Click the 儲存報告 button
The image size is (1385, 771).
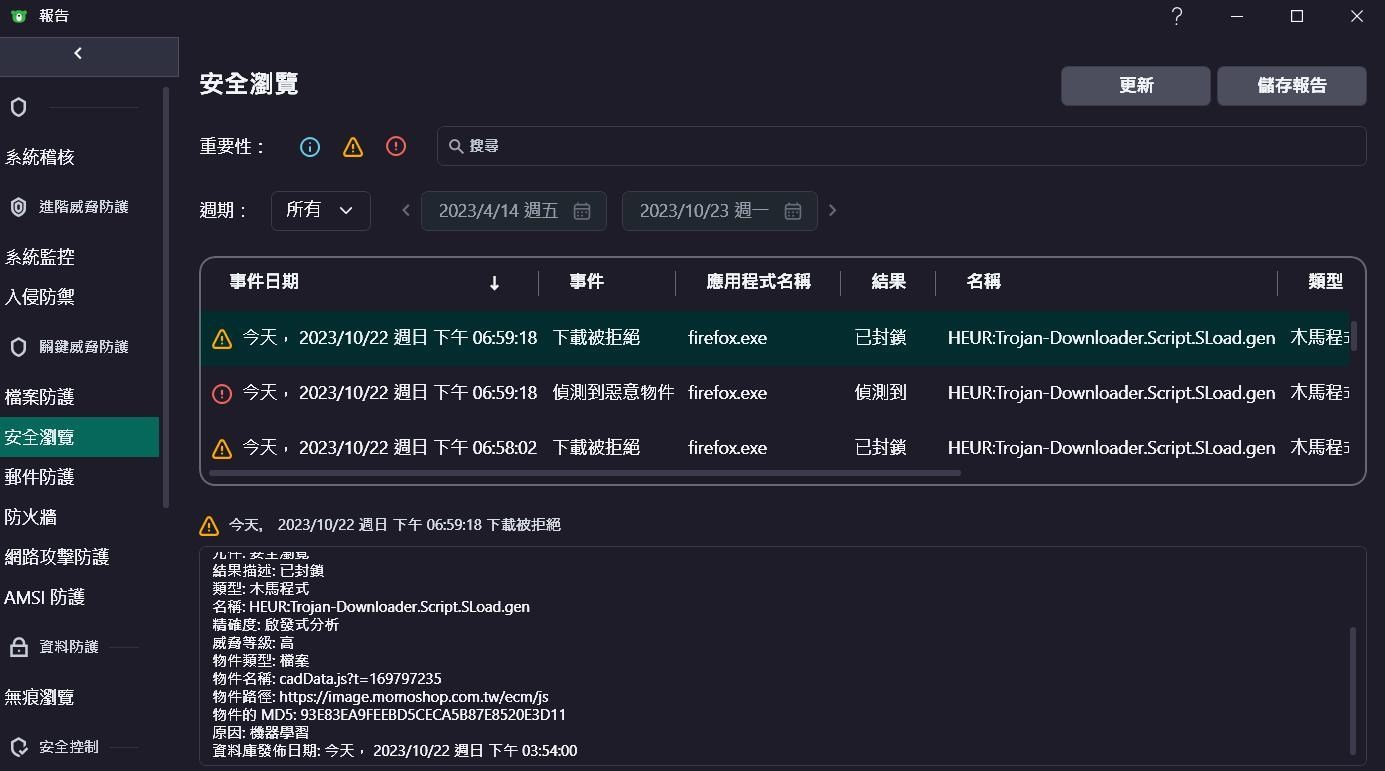pos(1292,86)
